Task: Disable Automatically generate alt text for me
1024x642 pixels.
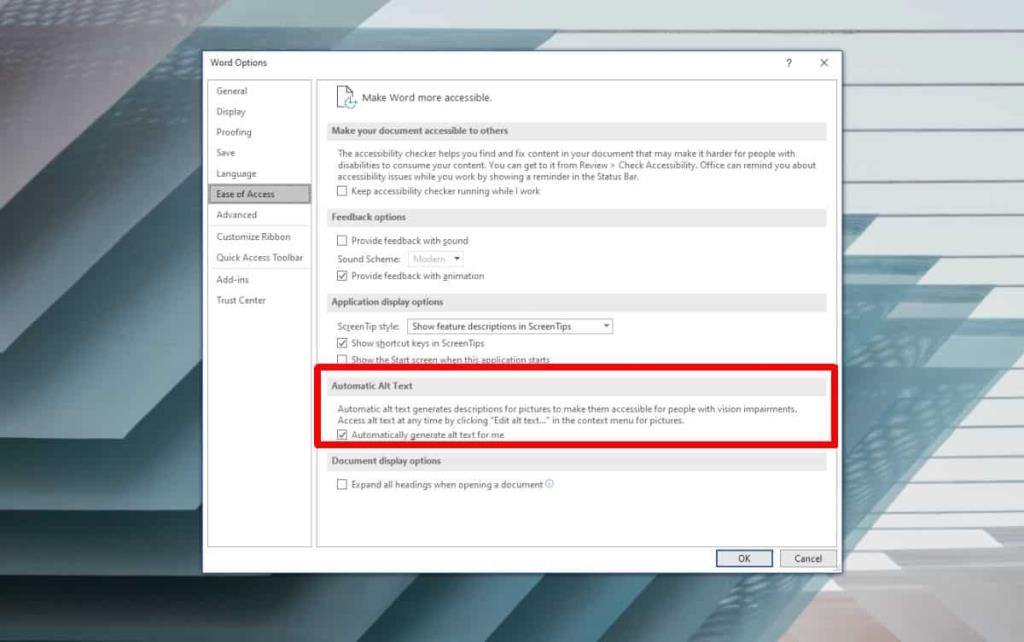Action: [340, 434]
